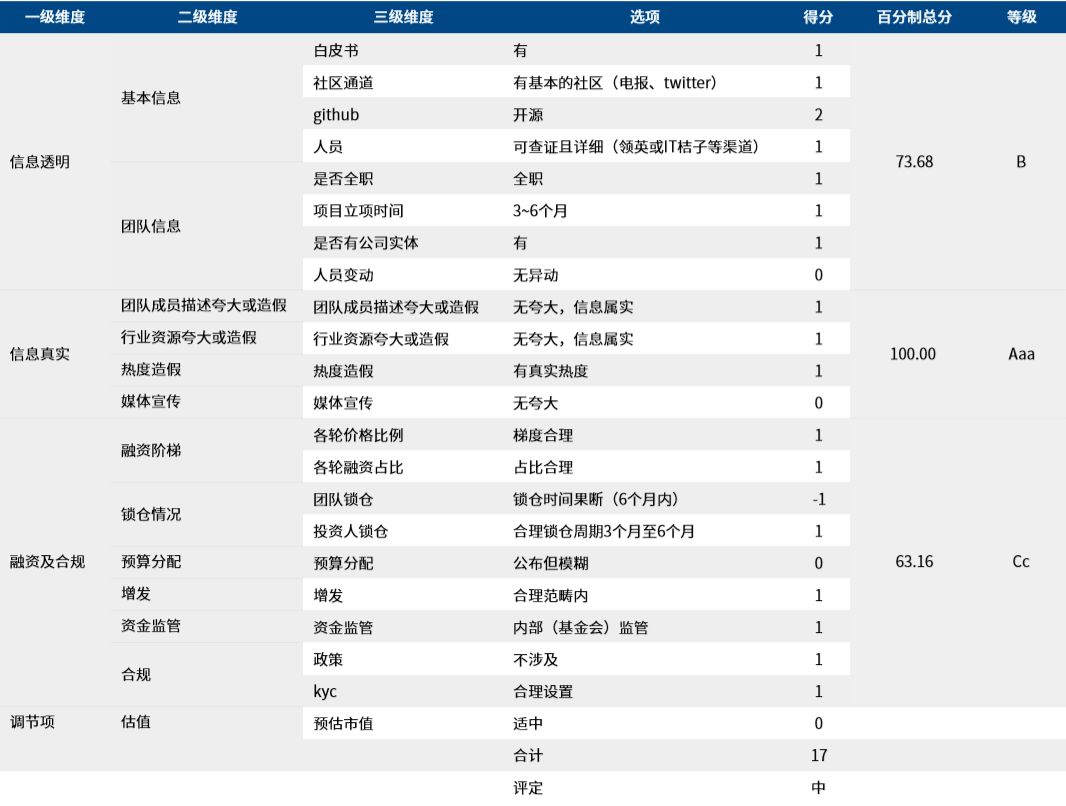Click the 融资阶梯 second-level cell
The width and height of the screenshot is (1066, 806).
click(151, 451)
